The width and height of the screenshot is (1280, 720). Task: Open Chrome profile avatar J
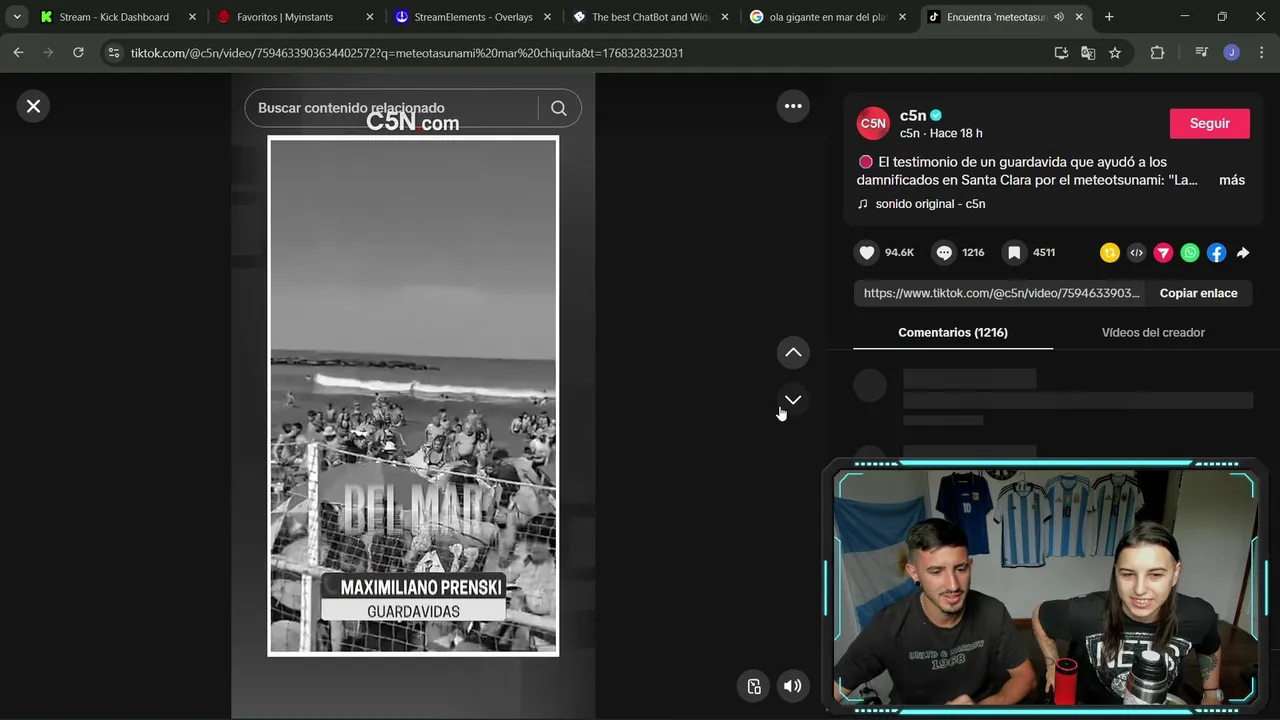(1232, 53)
